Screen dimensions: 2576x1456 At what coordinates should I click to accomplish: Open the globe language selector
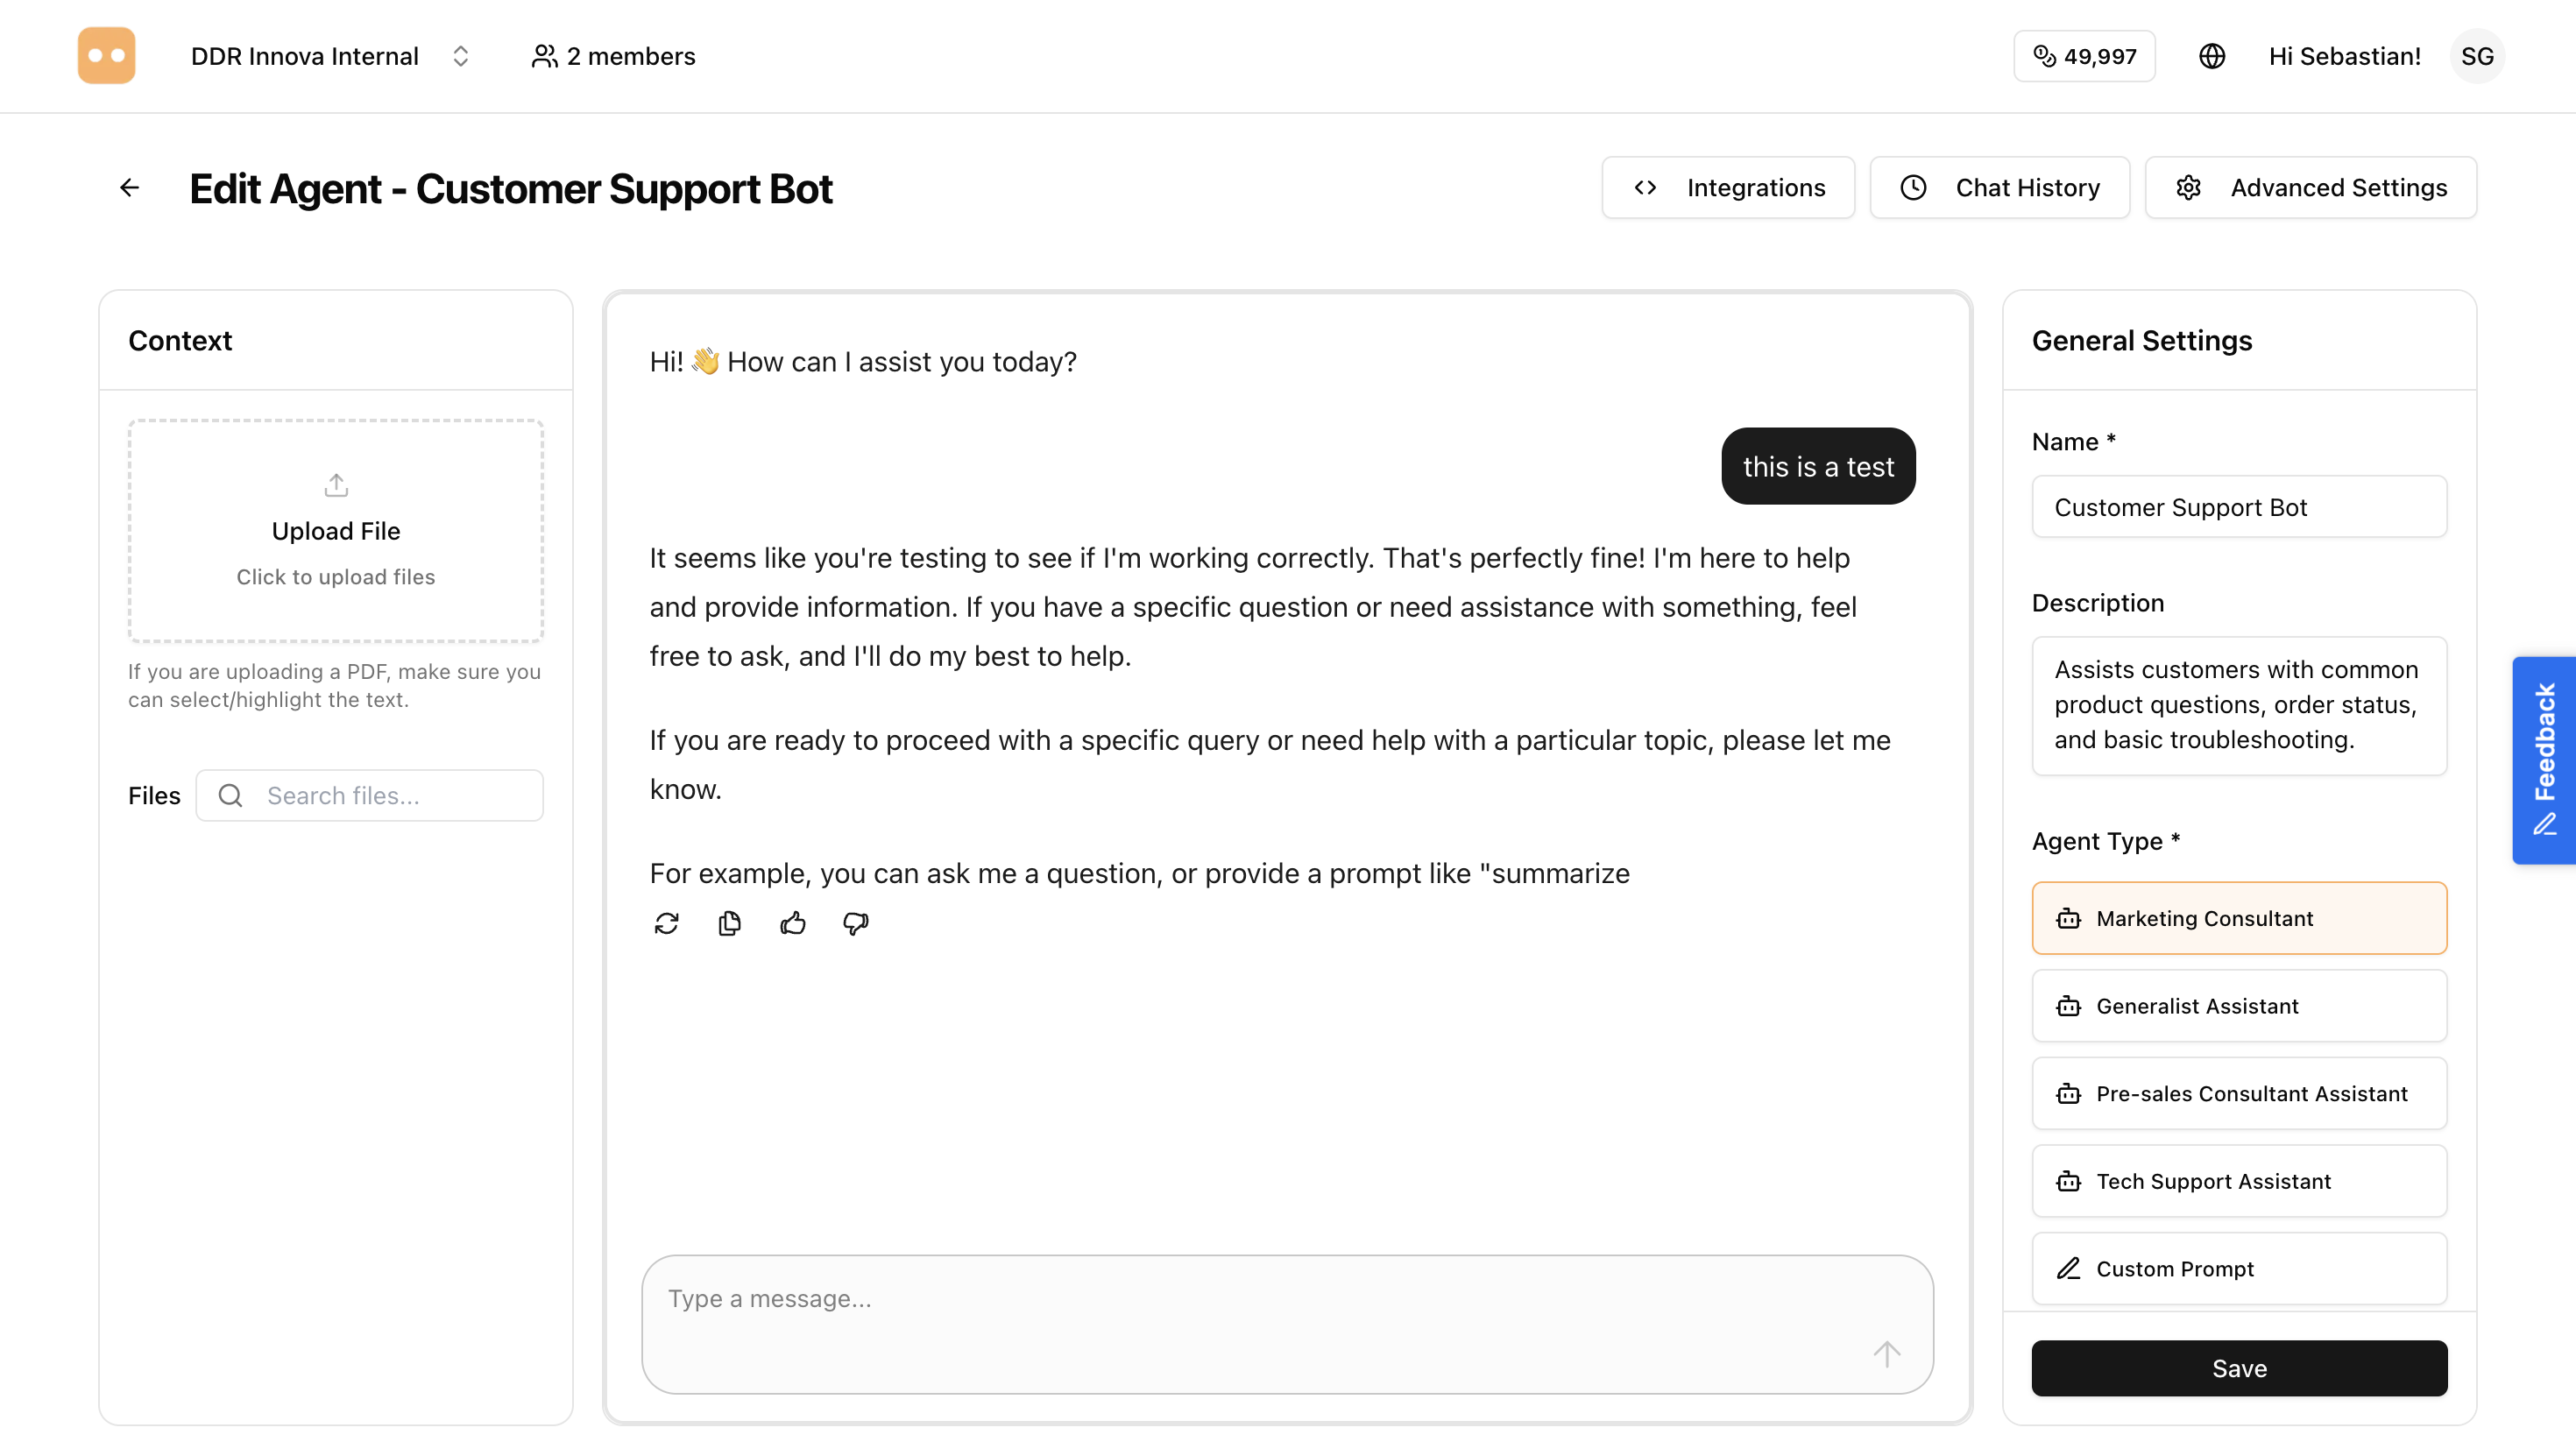pyautogui.click(x=2212, y=56)
